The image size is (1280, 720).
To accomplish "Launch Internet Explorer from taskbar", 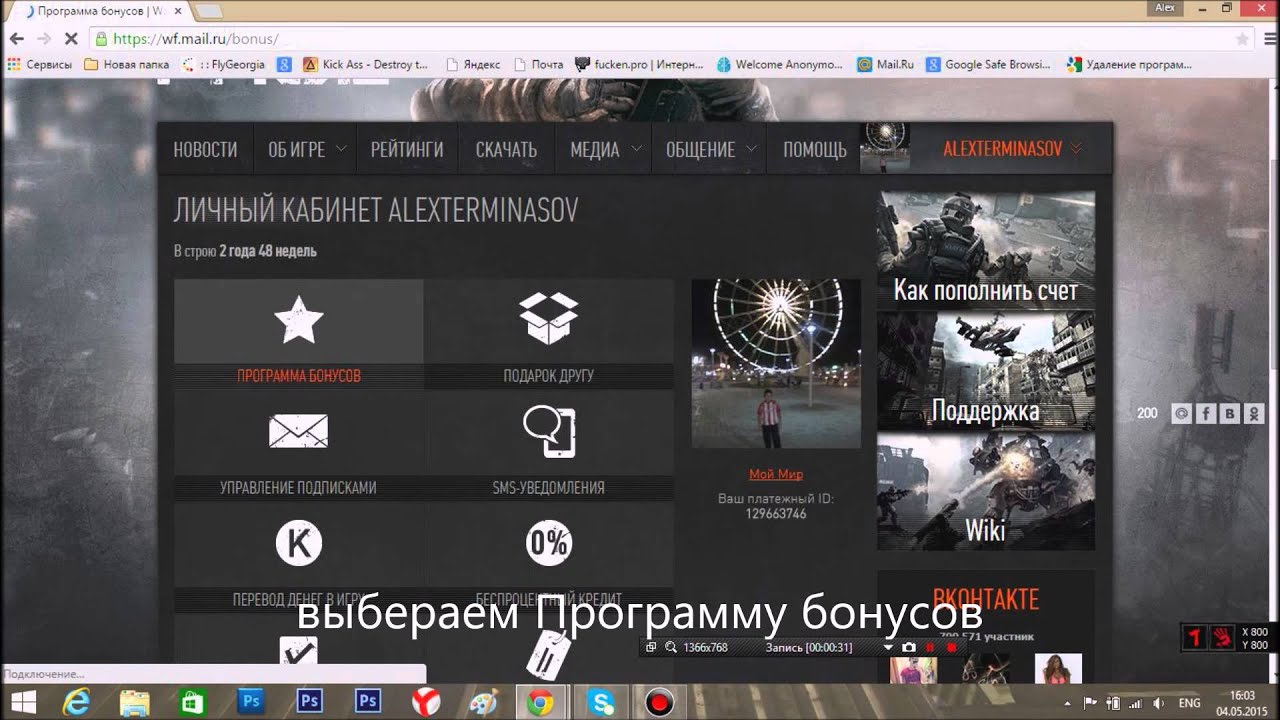I will pyautogui.click(x=76, y=702).
